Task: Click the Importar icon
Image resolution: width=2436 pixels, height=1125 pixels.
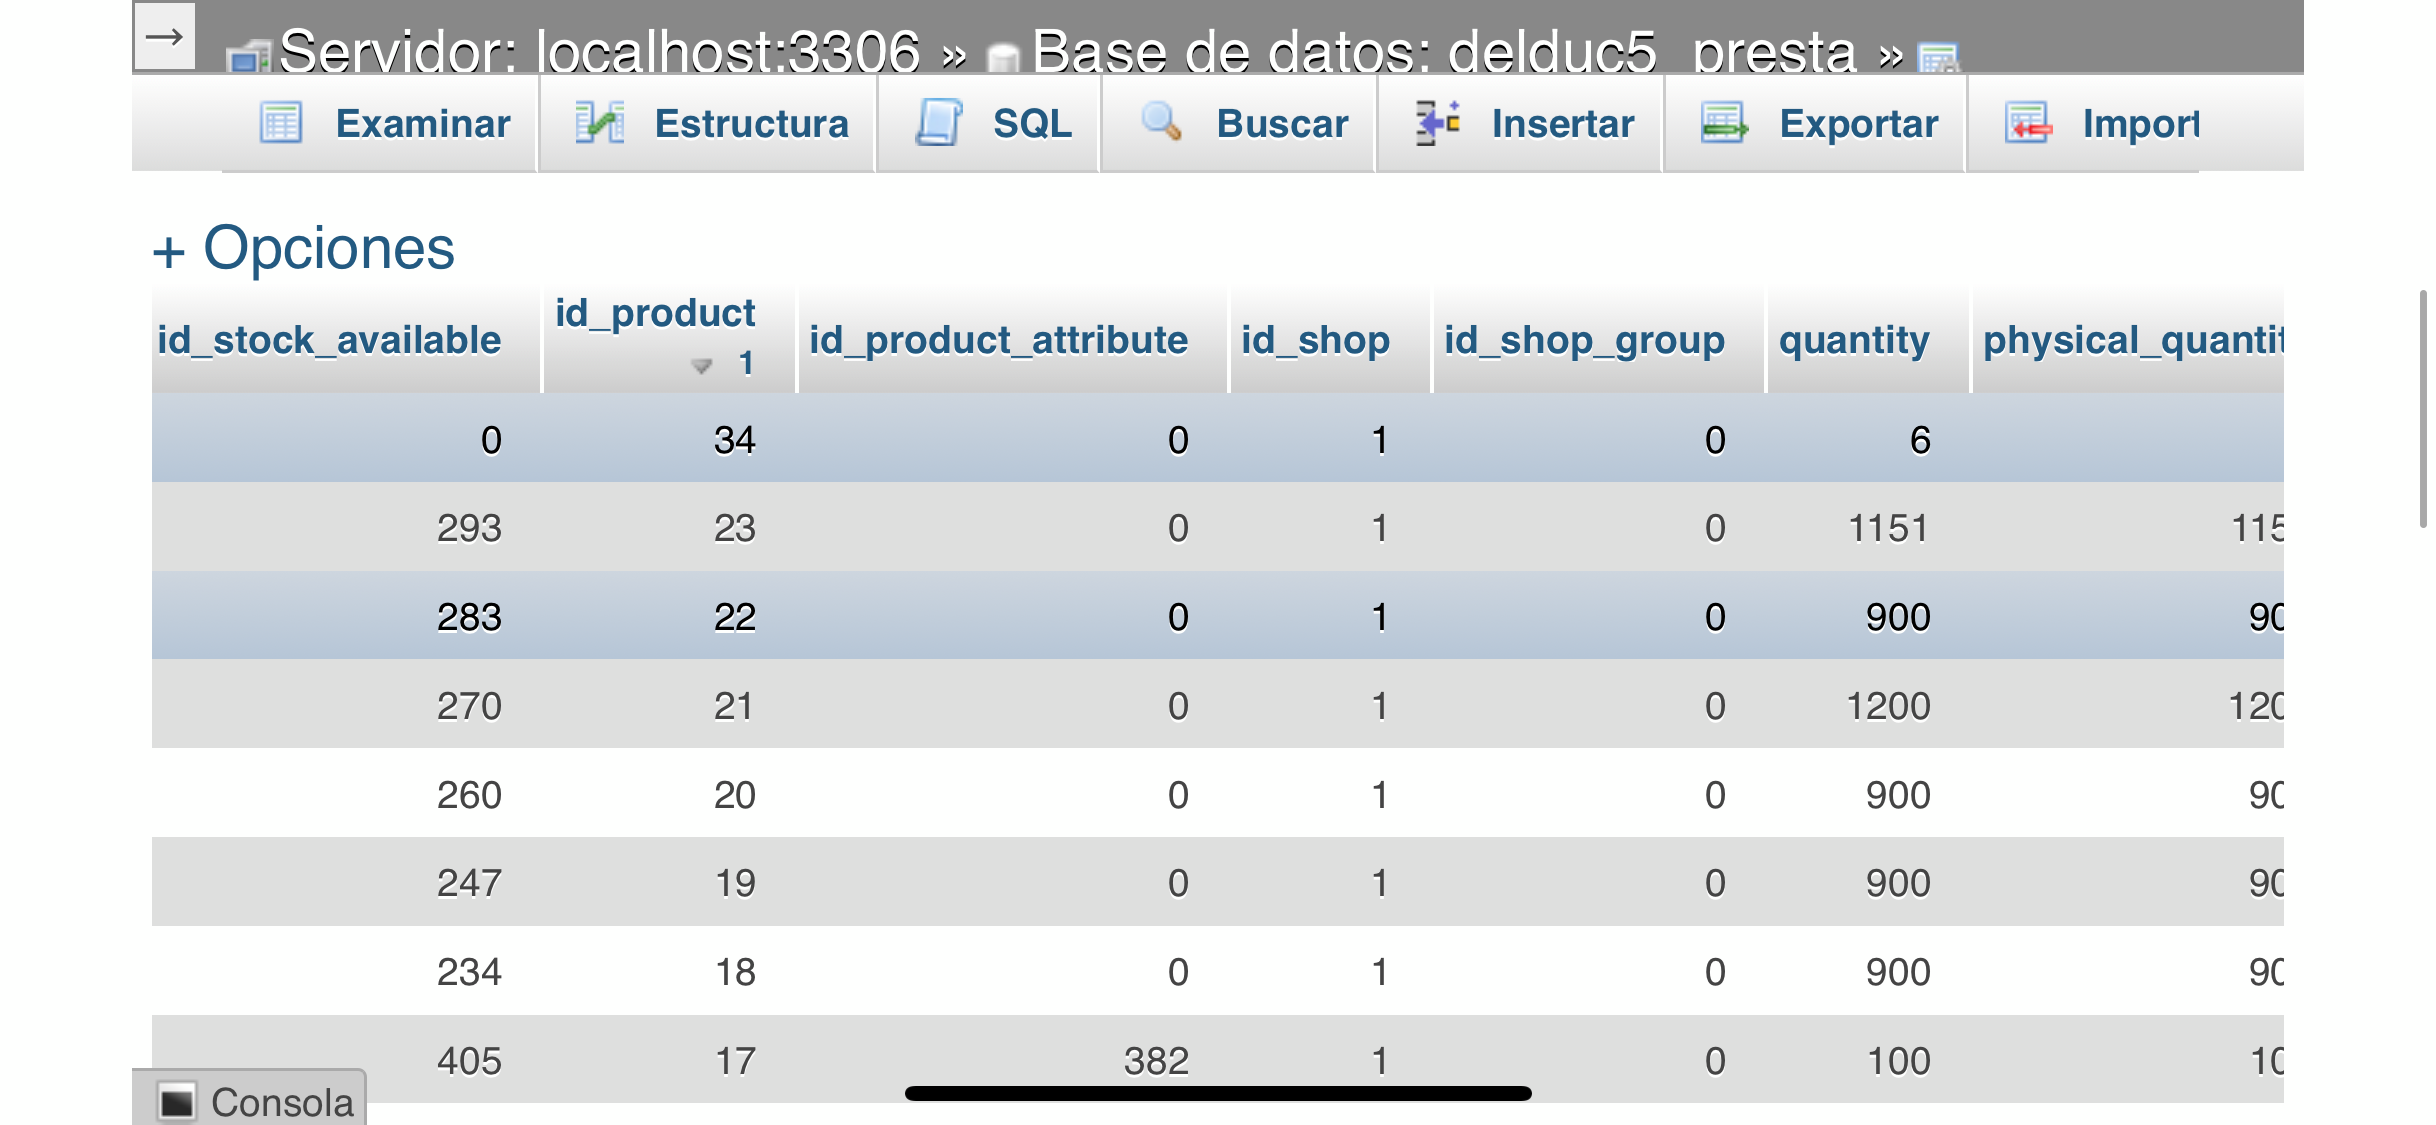Action: point(2028,124)
